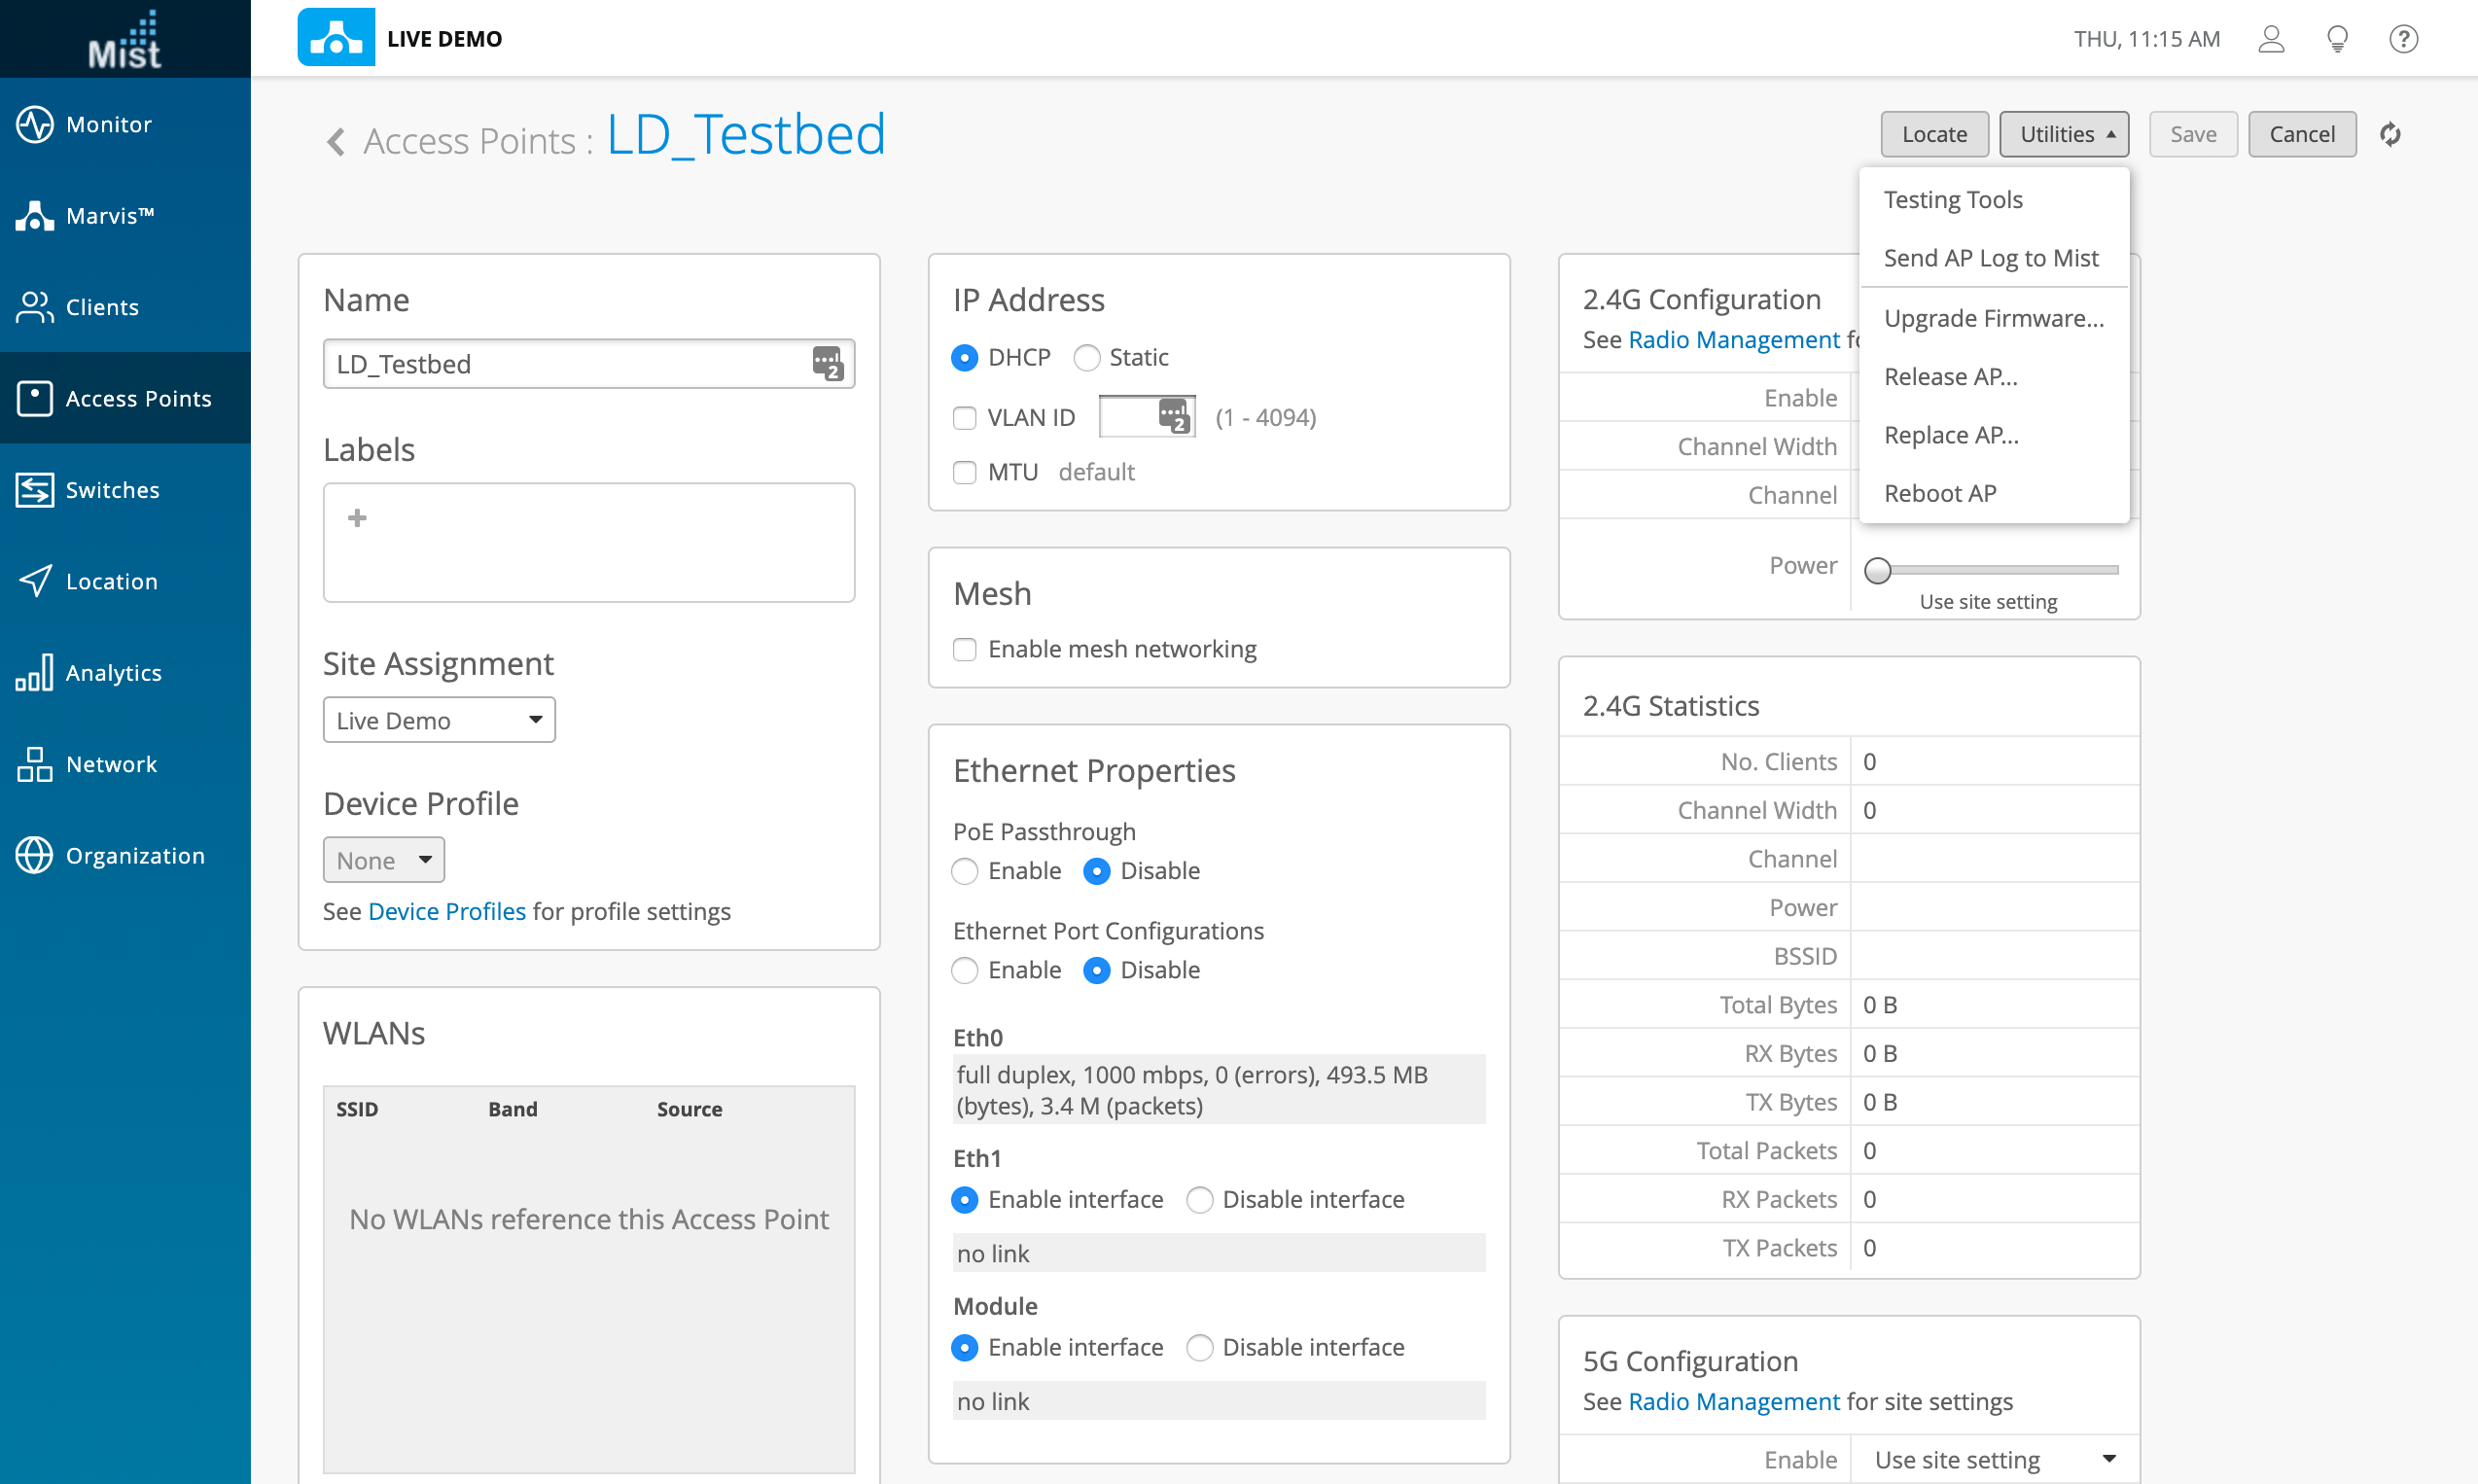Open the Site Assignment Live Demo dropdown

tap(438, 720)
